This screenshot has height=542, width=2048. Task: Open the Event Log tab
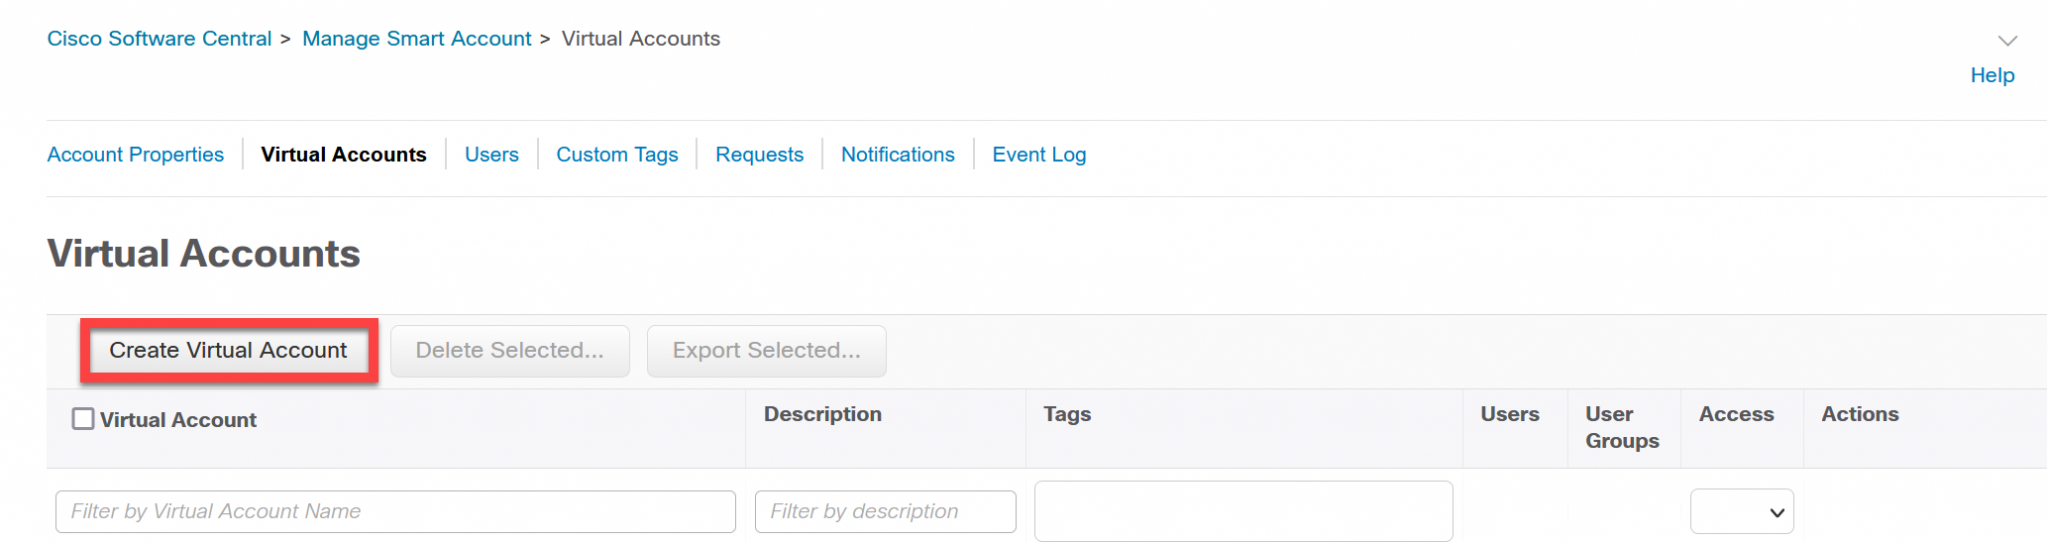[1038, 155]
